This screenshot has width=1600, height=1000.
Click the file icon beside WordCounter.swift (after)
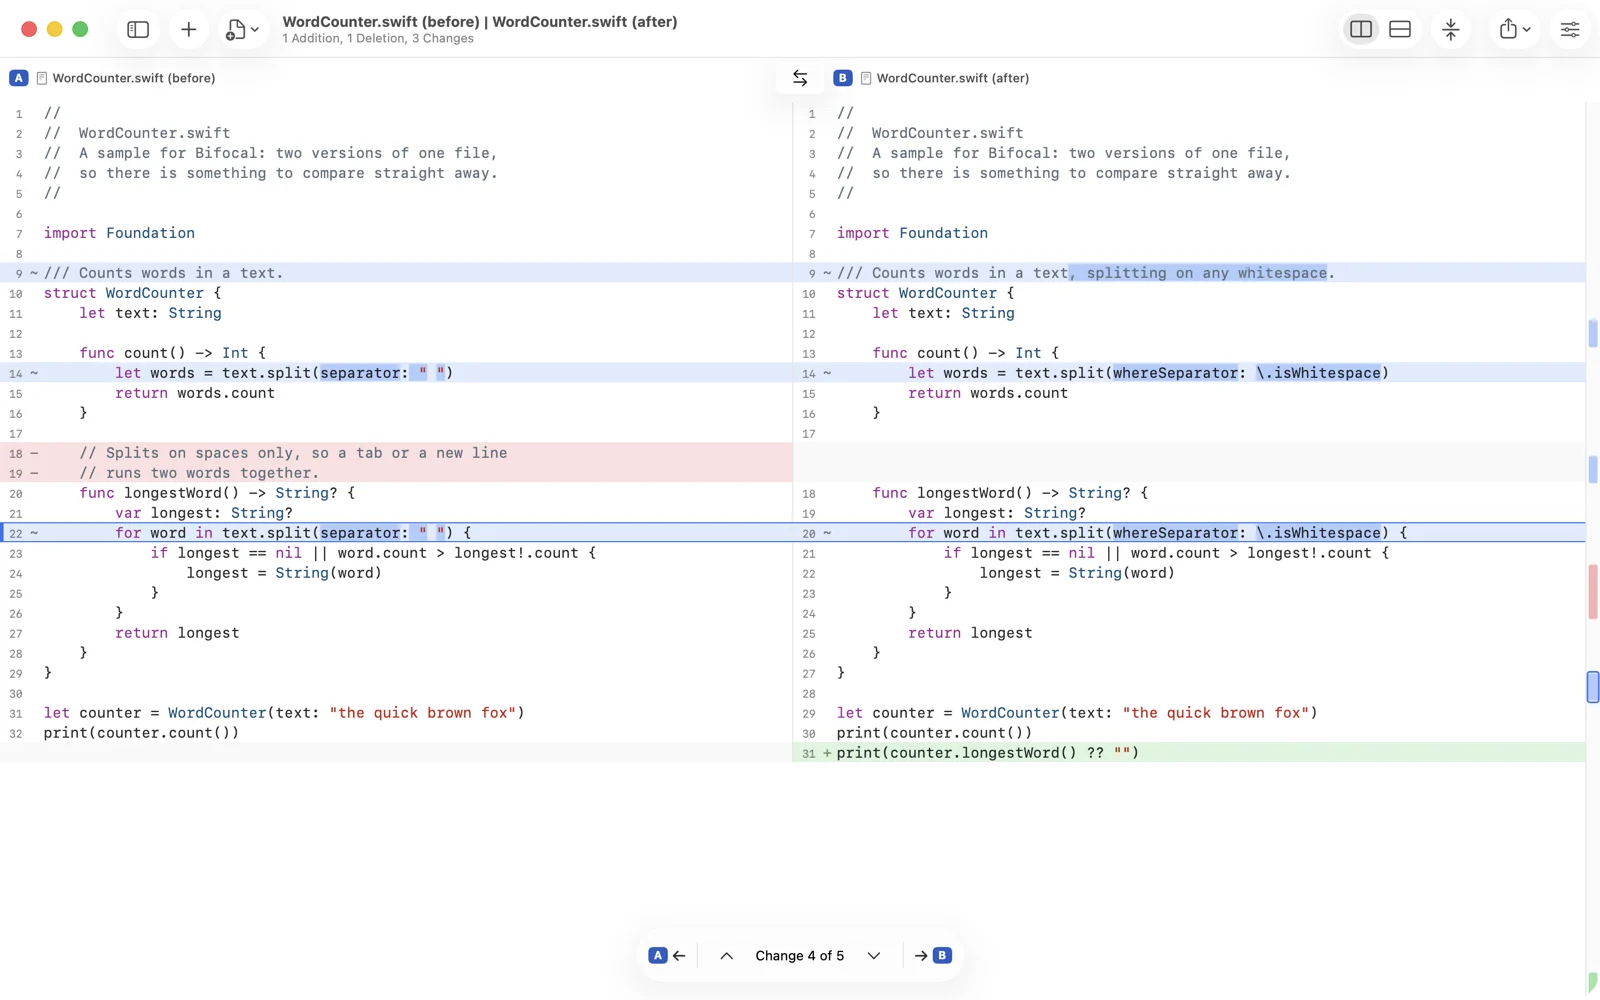[866, 78]
